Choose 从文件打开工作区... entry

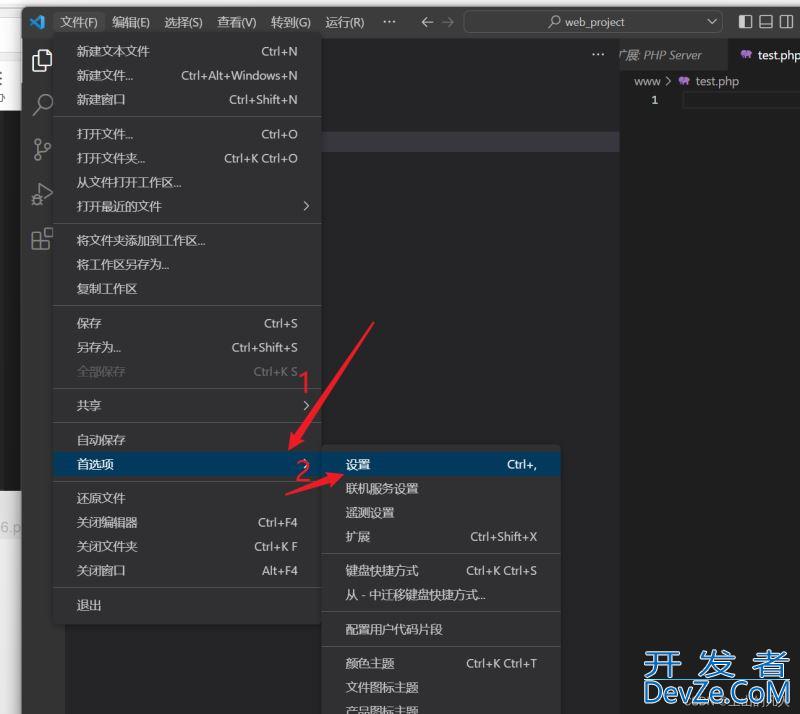pyautogui.click(x=187, y=182)
